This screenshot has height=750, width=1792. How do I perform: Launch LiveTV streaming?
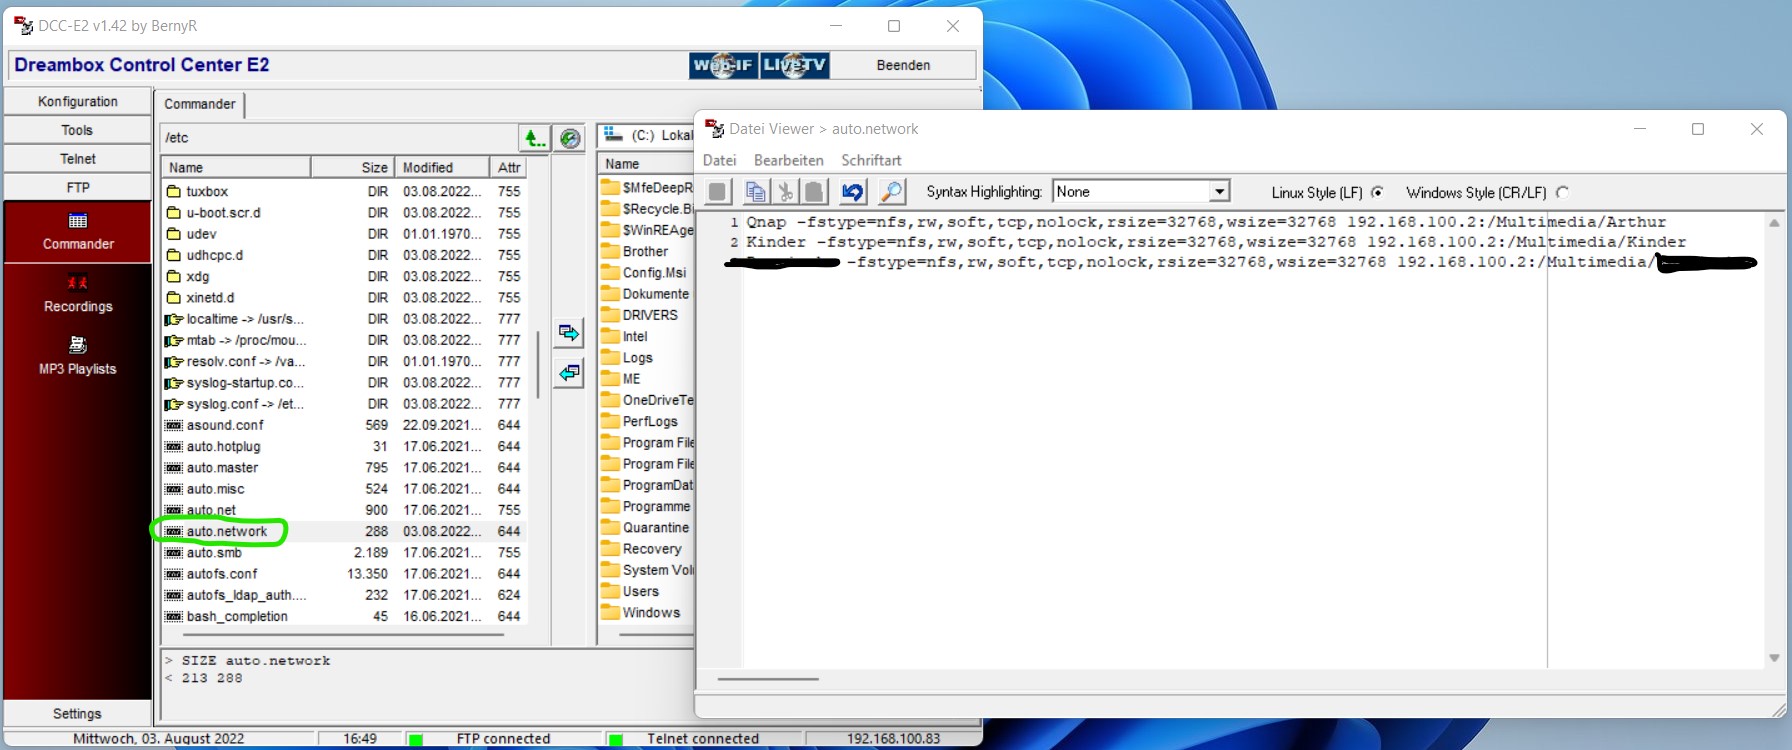click(x=794, y=65)
